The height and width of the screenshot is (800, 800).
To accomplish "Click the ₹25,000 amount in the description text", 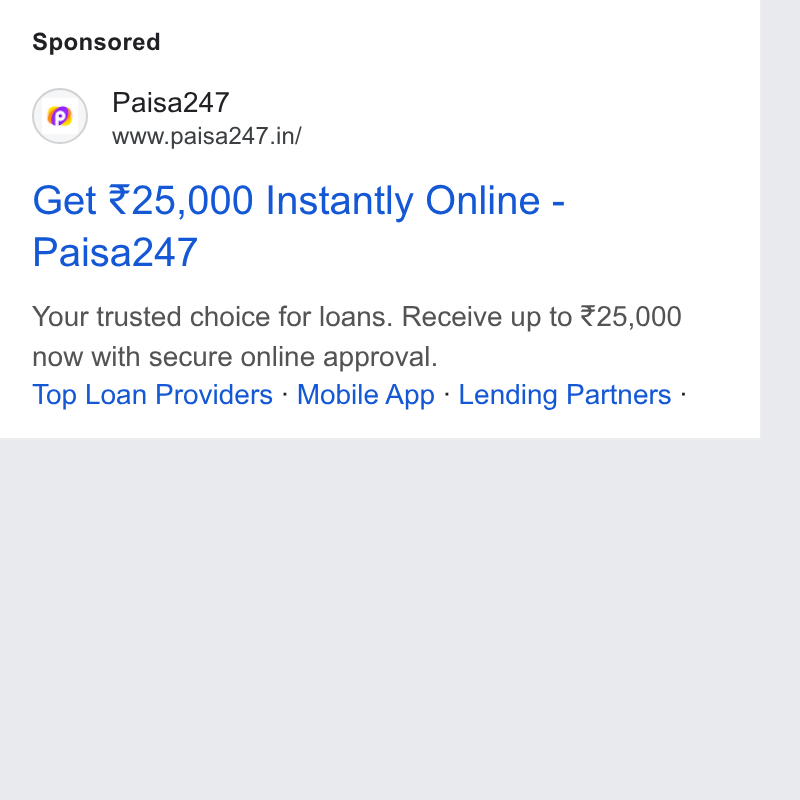I will tap(631, 317).
